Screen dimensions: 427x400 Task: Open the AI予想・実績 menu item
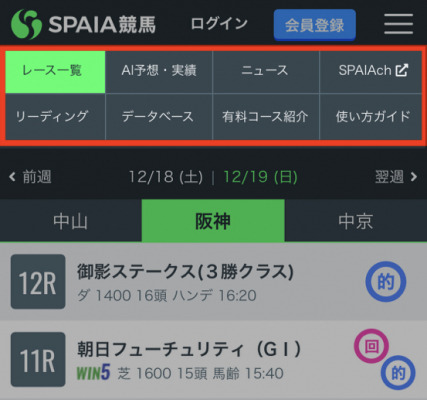coord(159,70)
